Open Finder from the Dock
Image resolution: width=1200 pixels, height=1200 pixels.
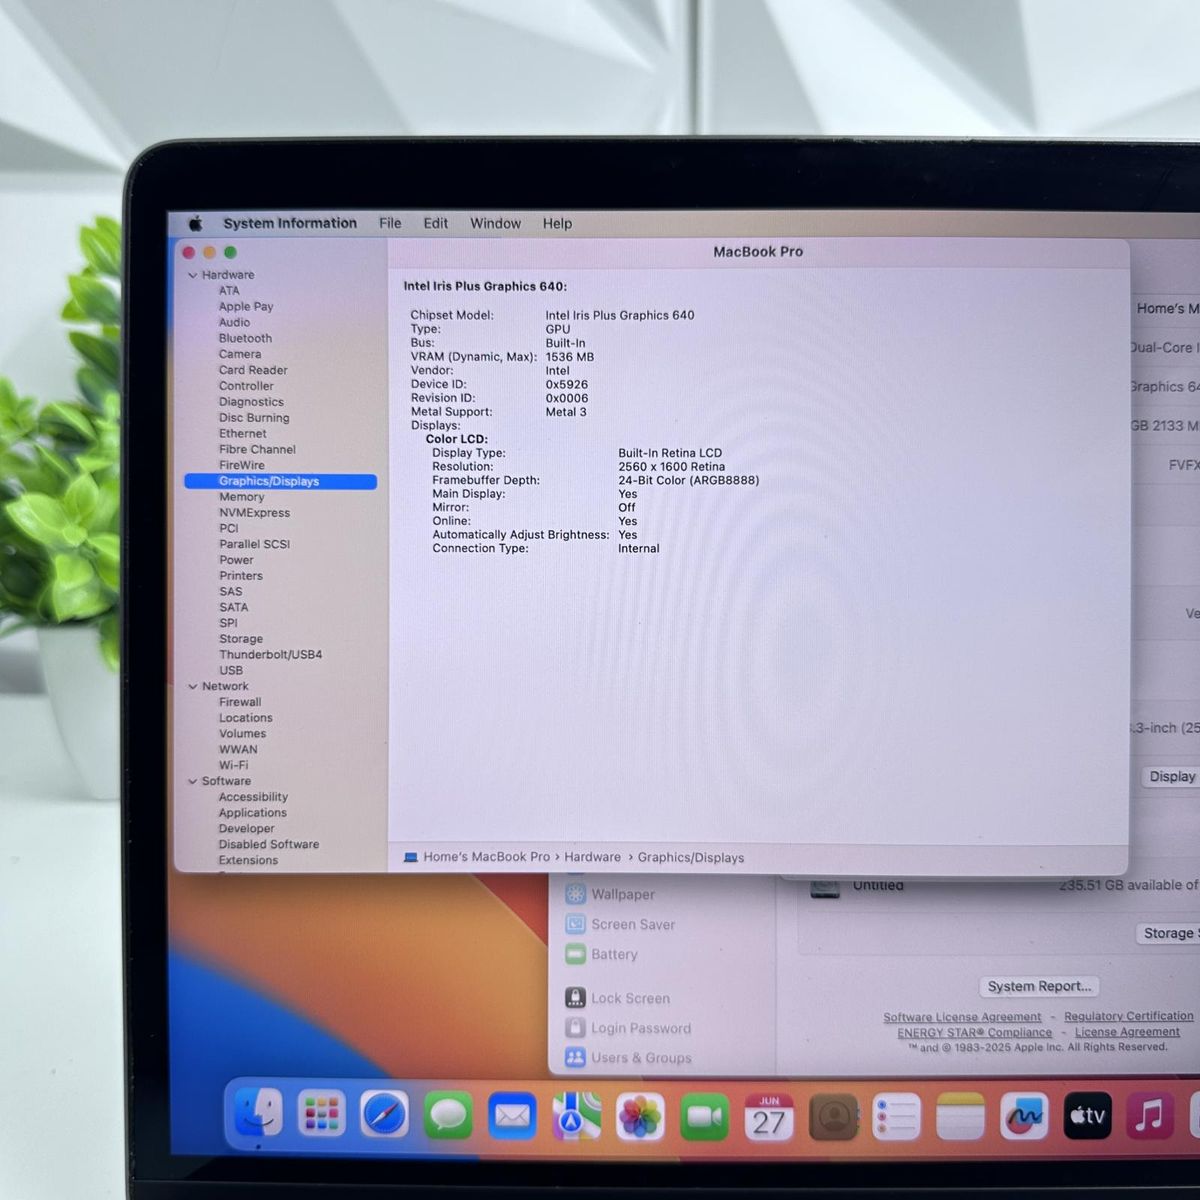(258, 1113)
